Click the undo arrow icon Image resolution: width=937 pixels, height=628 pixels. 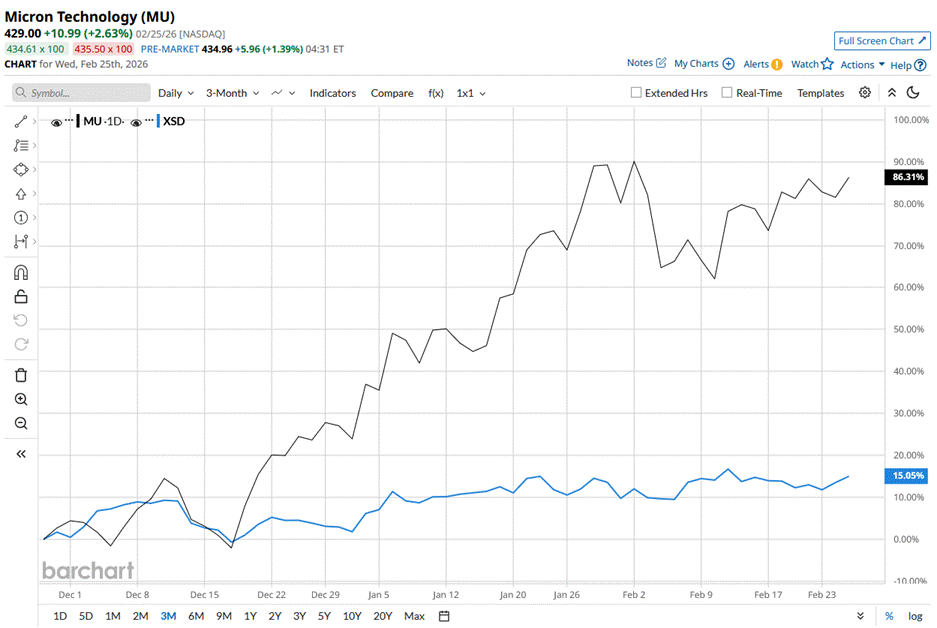coord(21,320)
